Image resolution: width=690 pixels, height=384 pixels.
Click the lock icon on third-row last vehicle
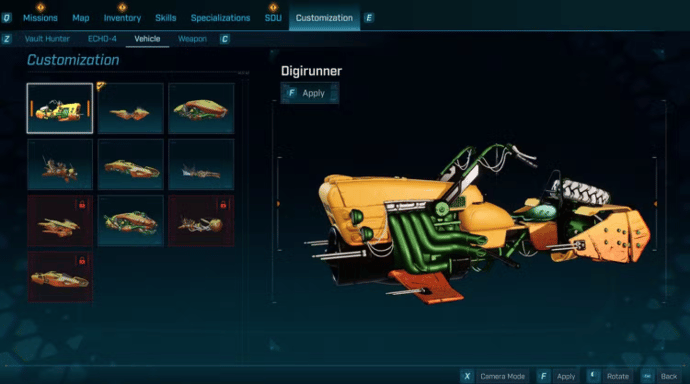pos(223,205)
